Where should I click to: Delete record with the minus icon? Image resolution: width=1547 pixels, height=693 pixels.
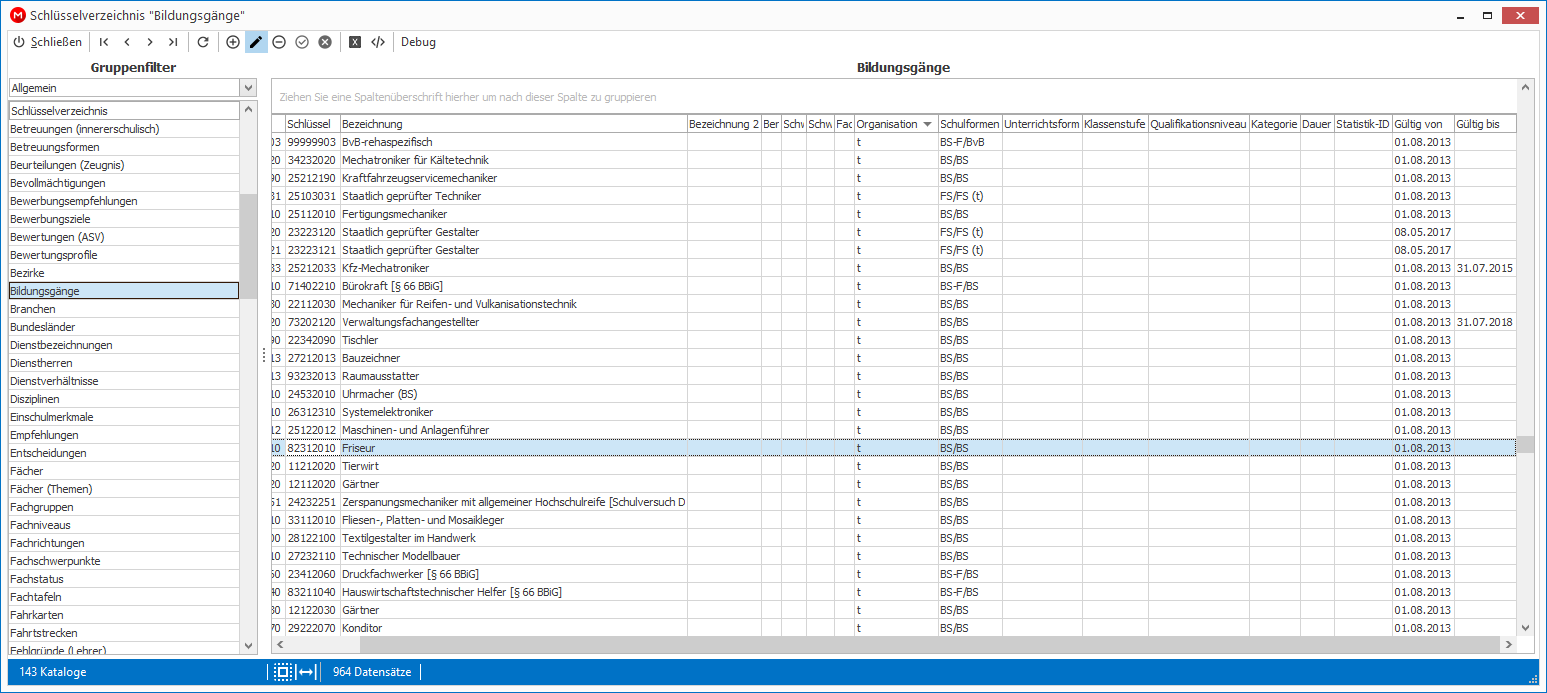click(279, 42)
